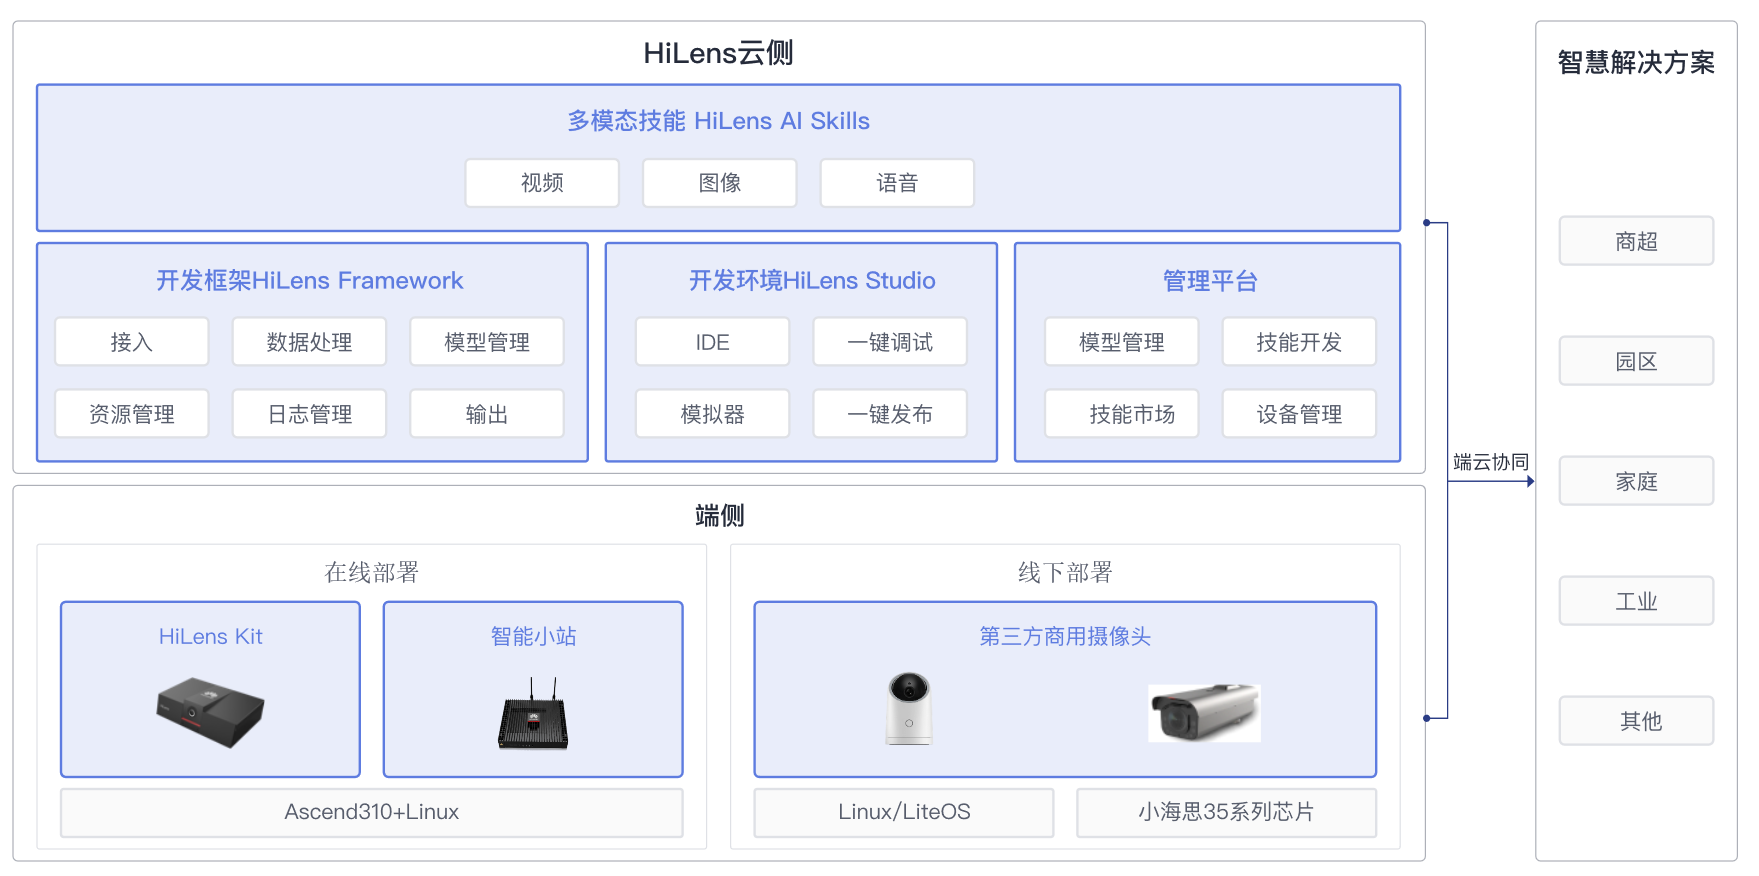Click the 开发环境HiLens Studio heading
Viewport: 1759px width, 876px height.
click(812, 281)
